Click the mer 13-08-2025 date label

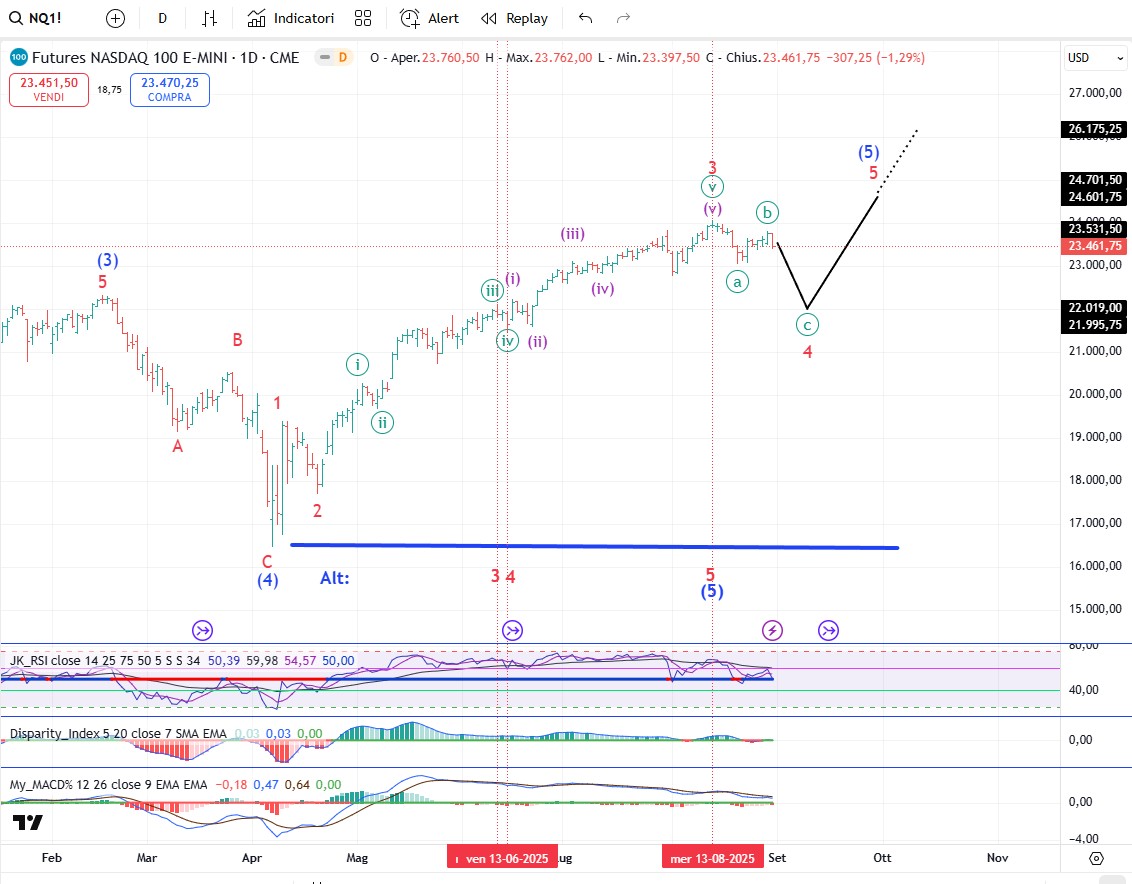[x=713, y=858]
